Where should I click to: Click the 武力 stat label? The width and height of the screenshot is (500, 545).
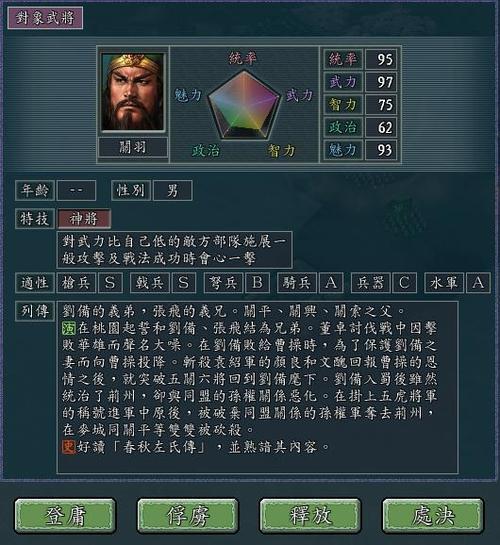click(x=343, y=82)
